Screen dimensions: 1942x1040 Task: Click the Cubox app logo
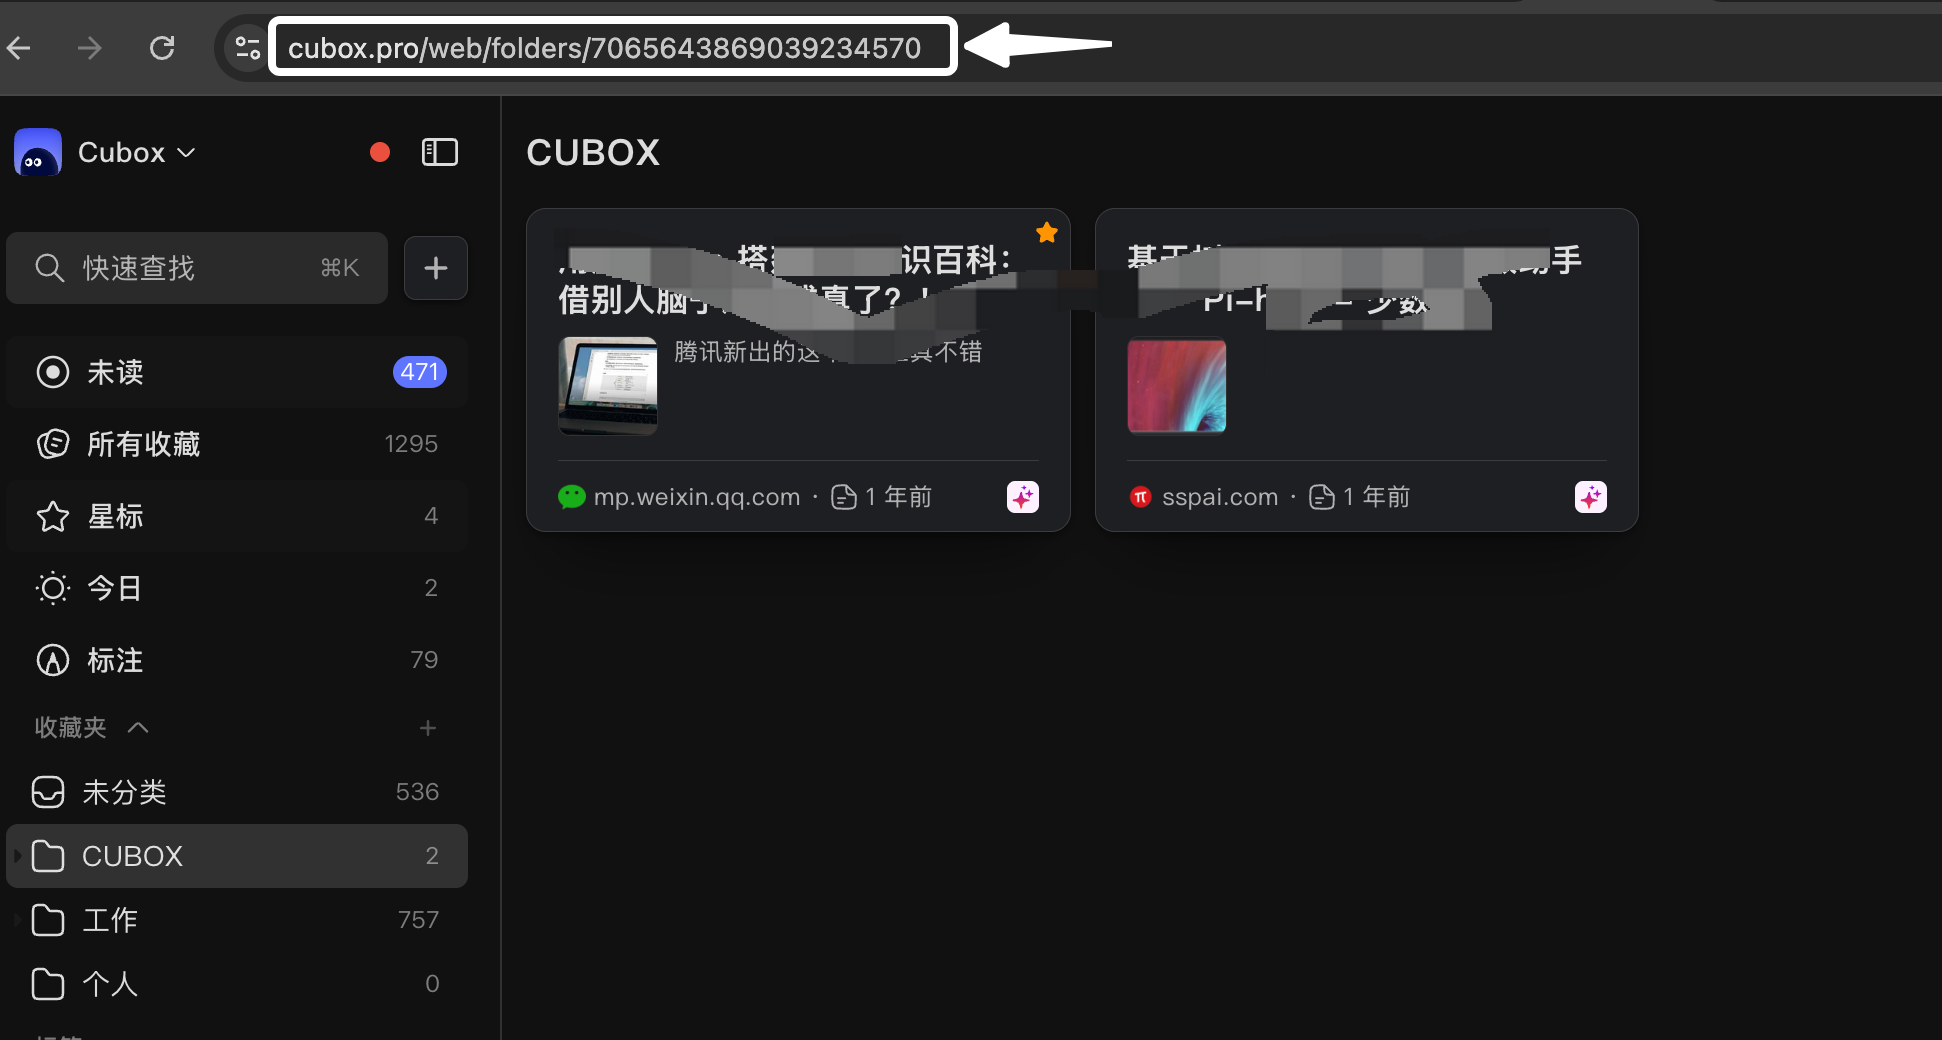(37, 151)
